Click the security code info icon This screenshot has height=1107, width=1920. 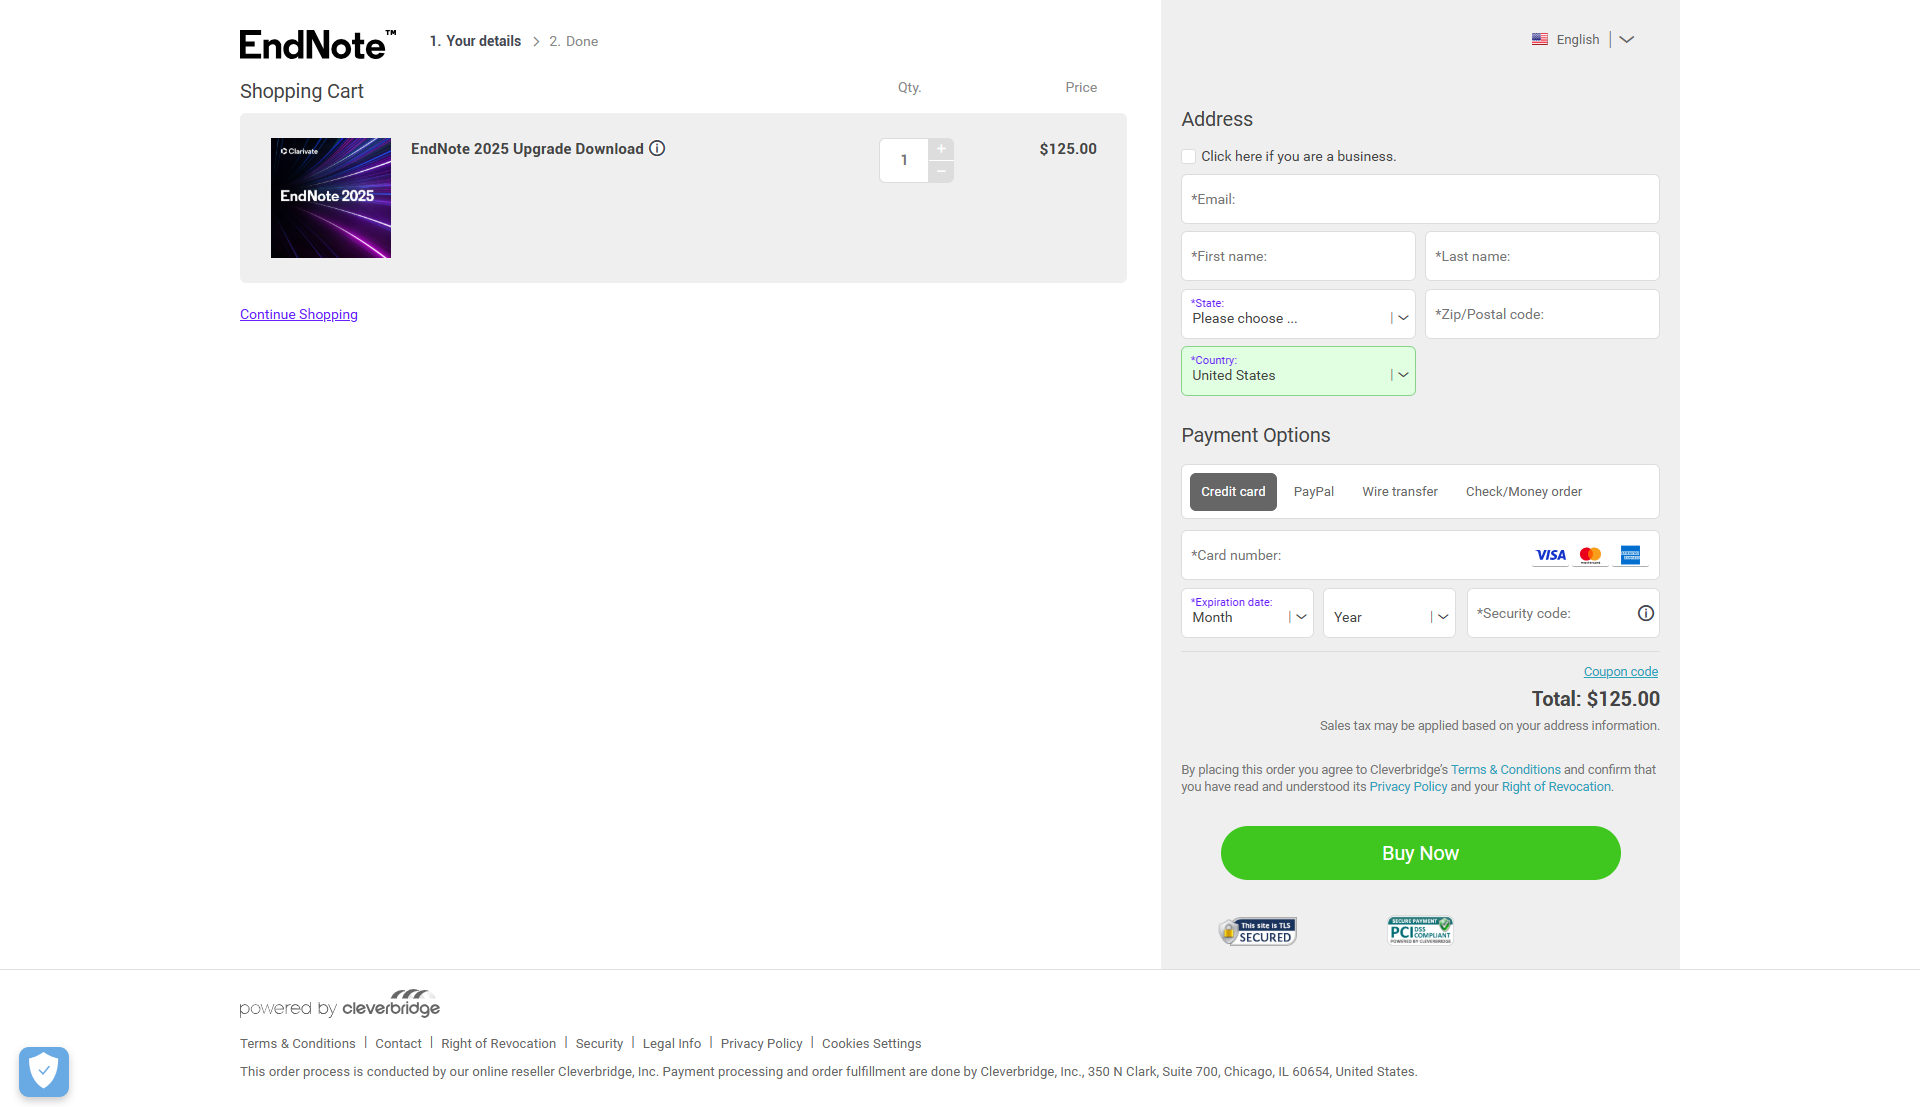click(x=1645, y=614)
